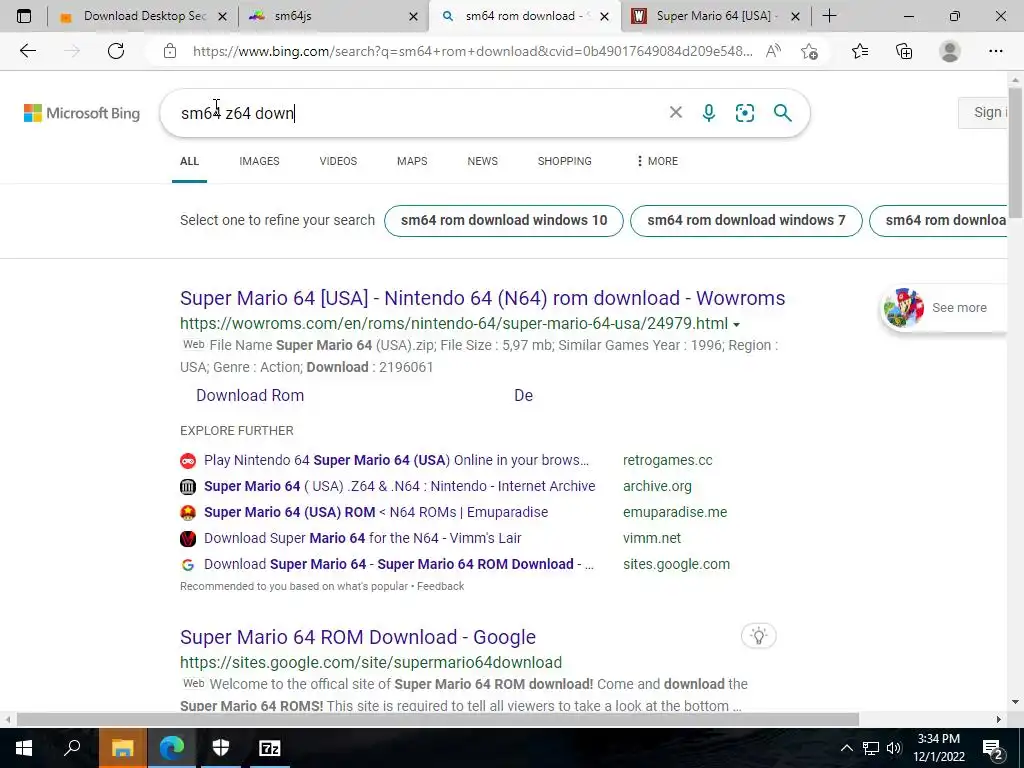Open the notification center icon
Viewport: 1024px width, 768px height.
pyautogui.click(x=993, y=748)
